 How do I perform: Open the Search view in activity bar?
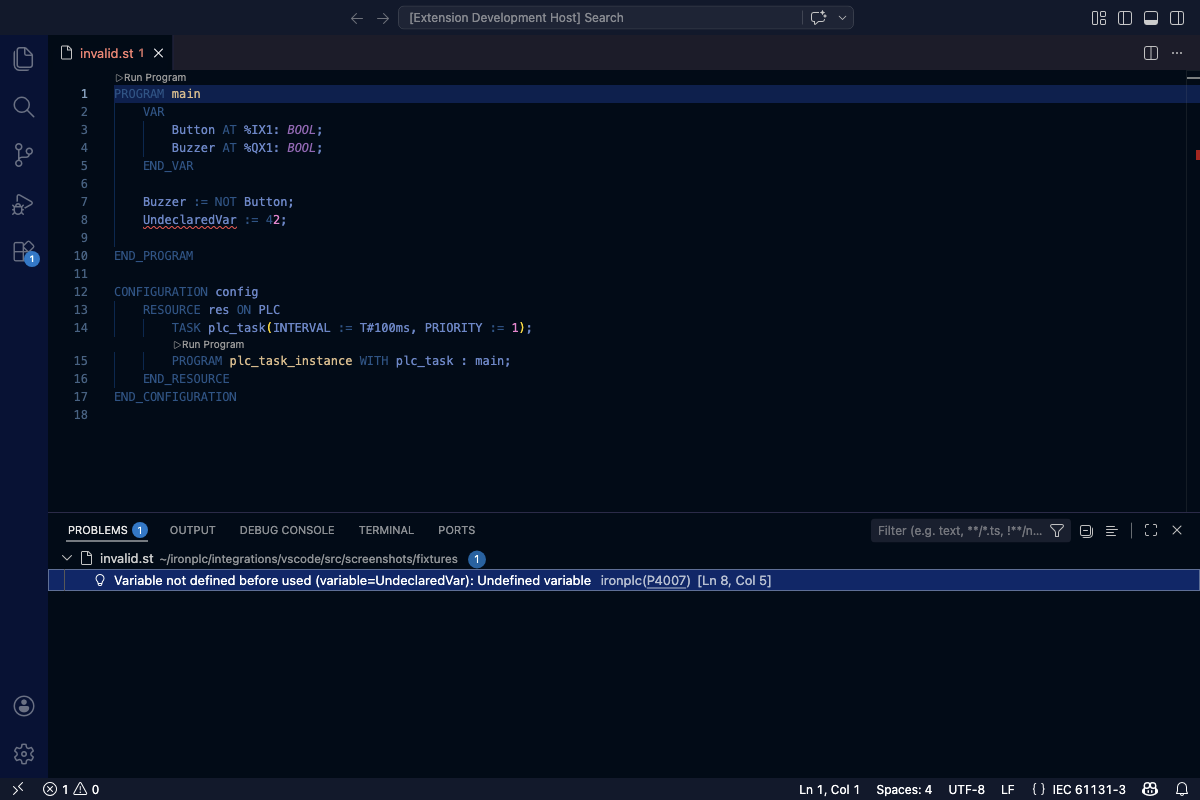pyautogui.click(x=24, y=107)
